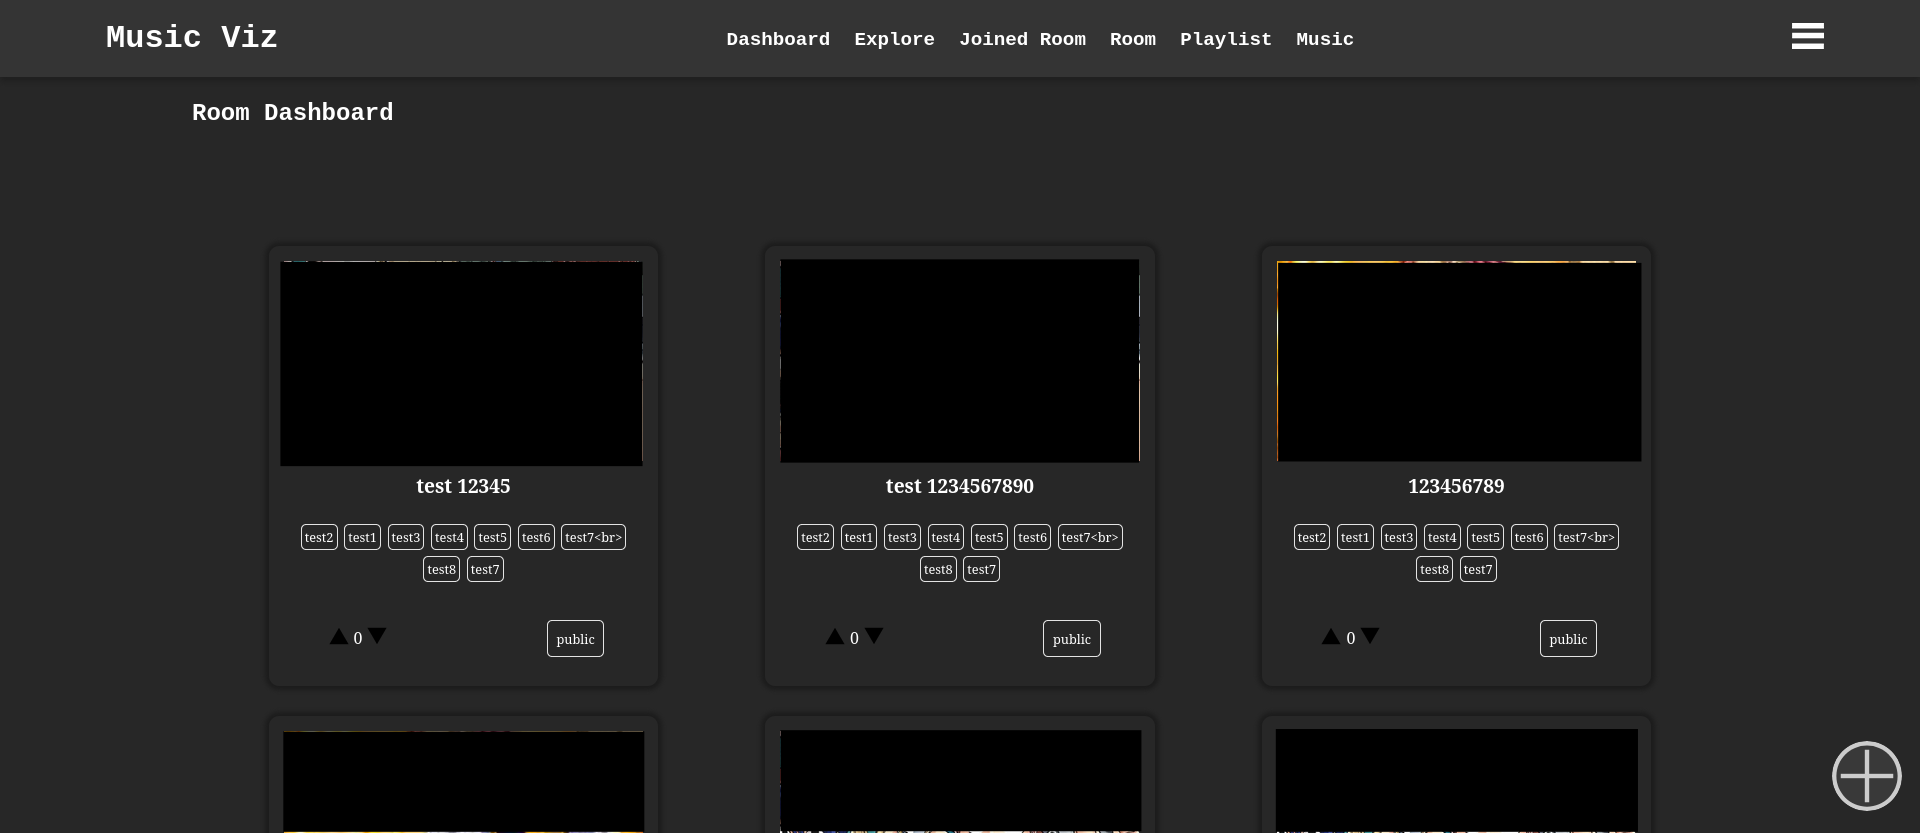Viewport: 1920px width, 833px height.
Task: Select second-row tag test7 on 'test 12345' card
Action: (485, 569)
